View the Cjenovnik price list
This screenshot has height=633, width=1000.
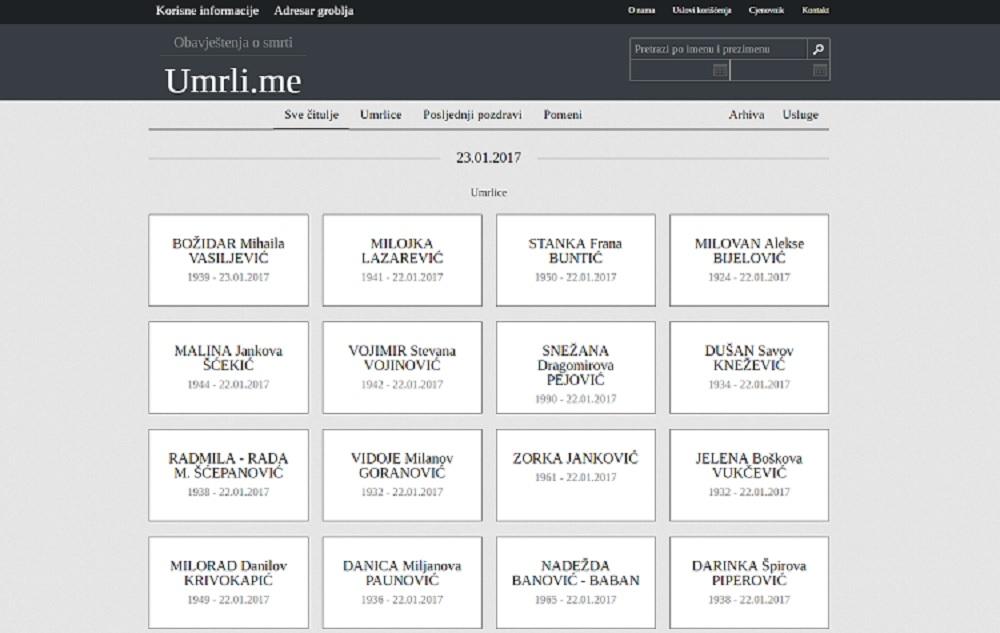pos(765,11)
